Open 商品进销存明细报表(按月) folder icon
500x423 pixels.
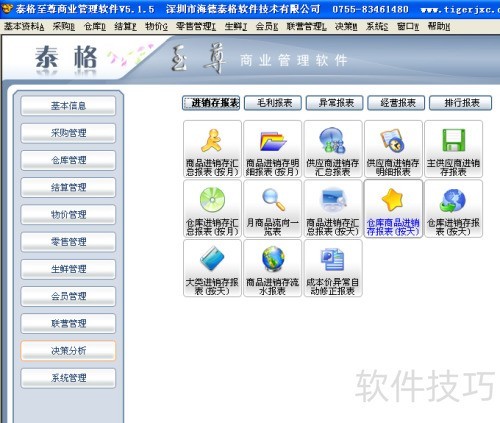pos(273,149)
